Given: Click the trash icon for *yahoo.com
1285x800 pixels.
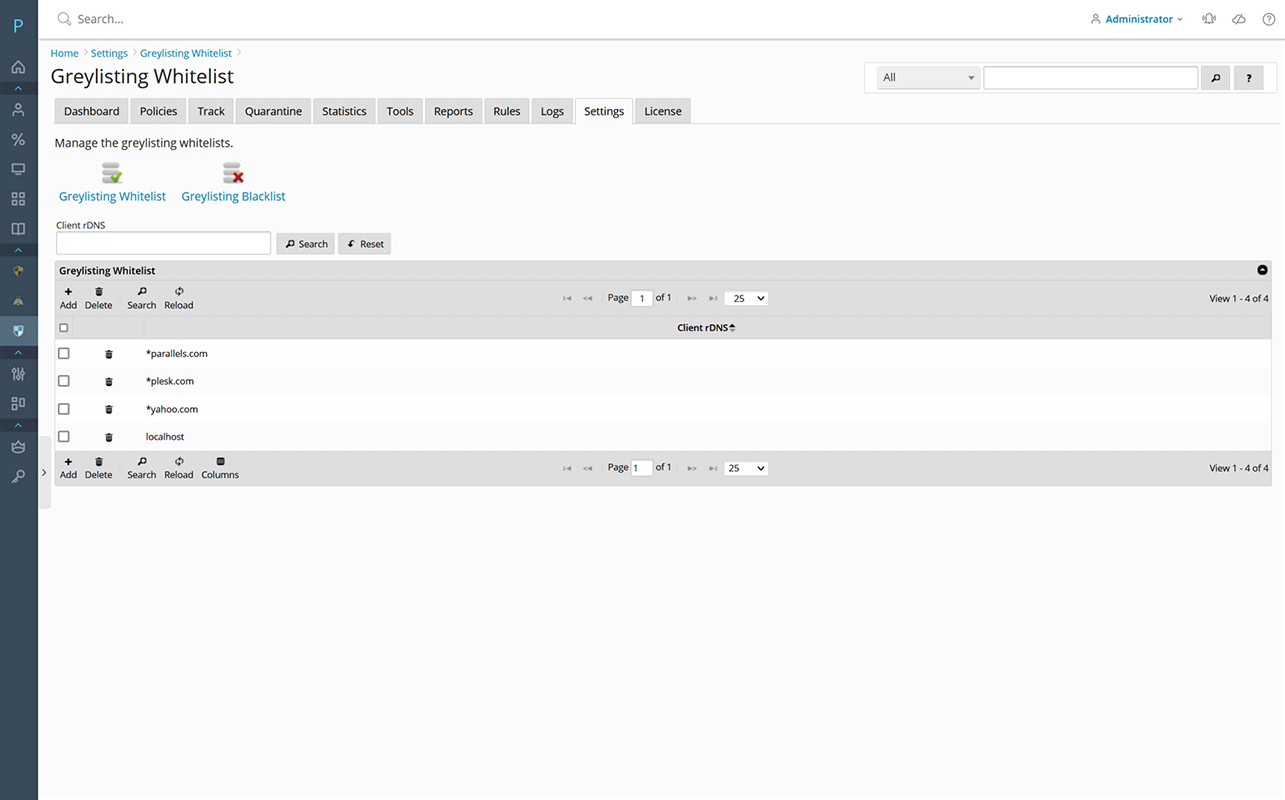Looking at the screenshot, I should coord(109,409).
